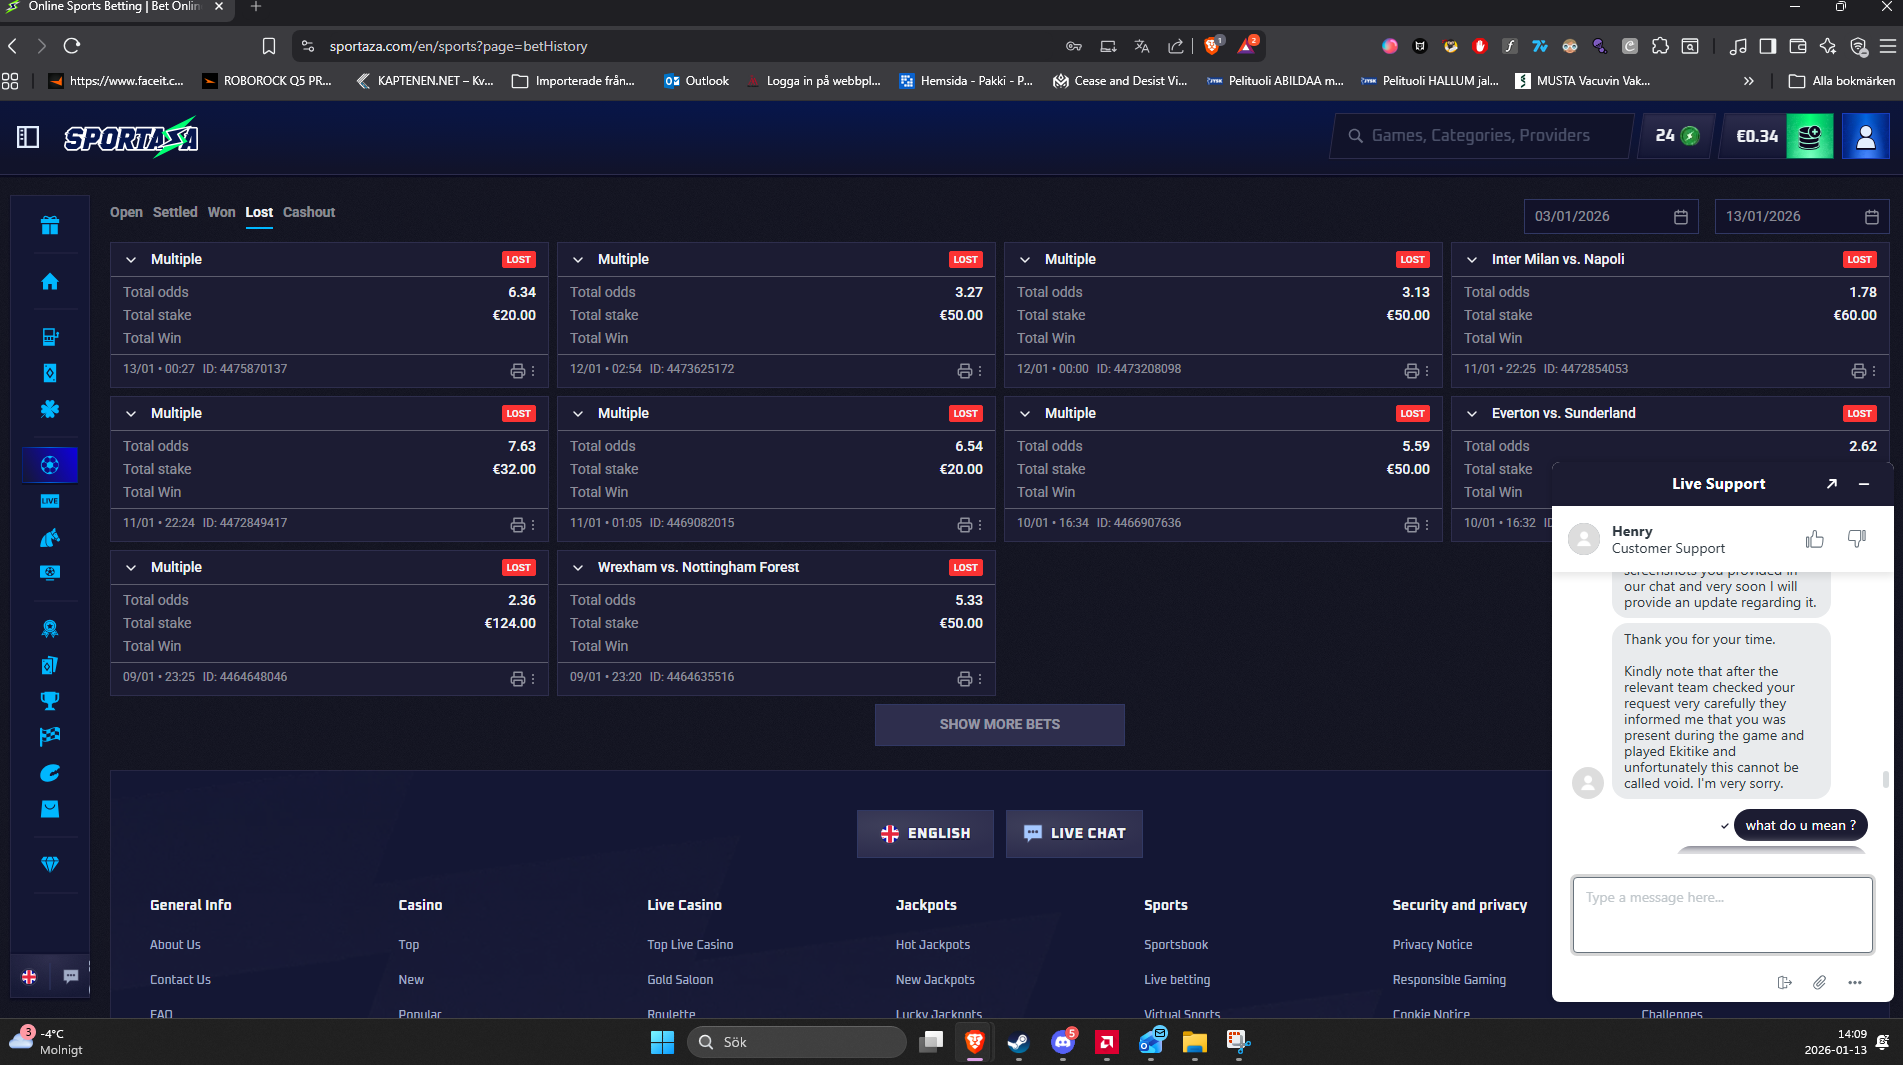
Task: Collapse the Wrexham vs. Nottingham Forest bet
Action: point(578,567)
